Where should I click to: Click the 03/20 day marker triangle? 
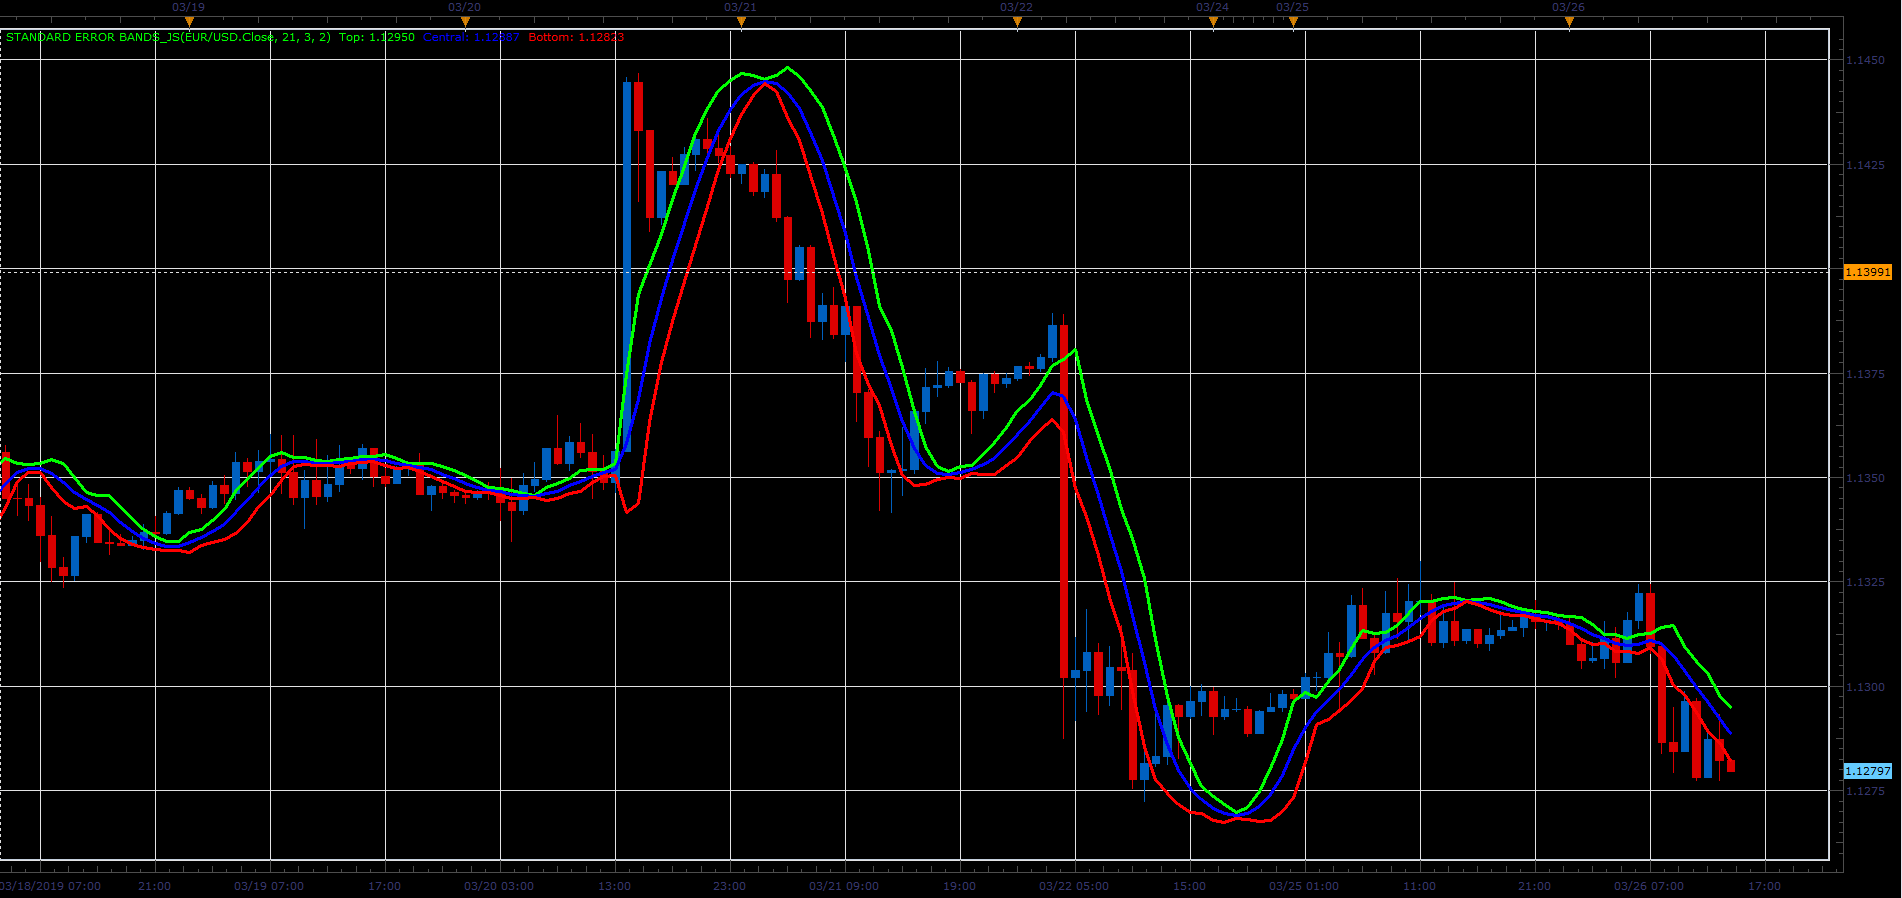465,22
